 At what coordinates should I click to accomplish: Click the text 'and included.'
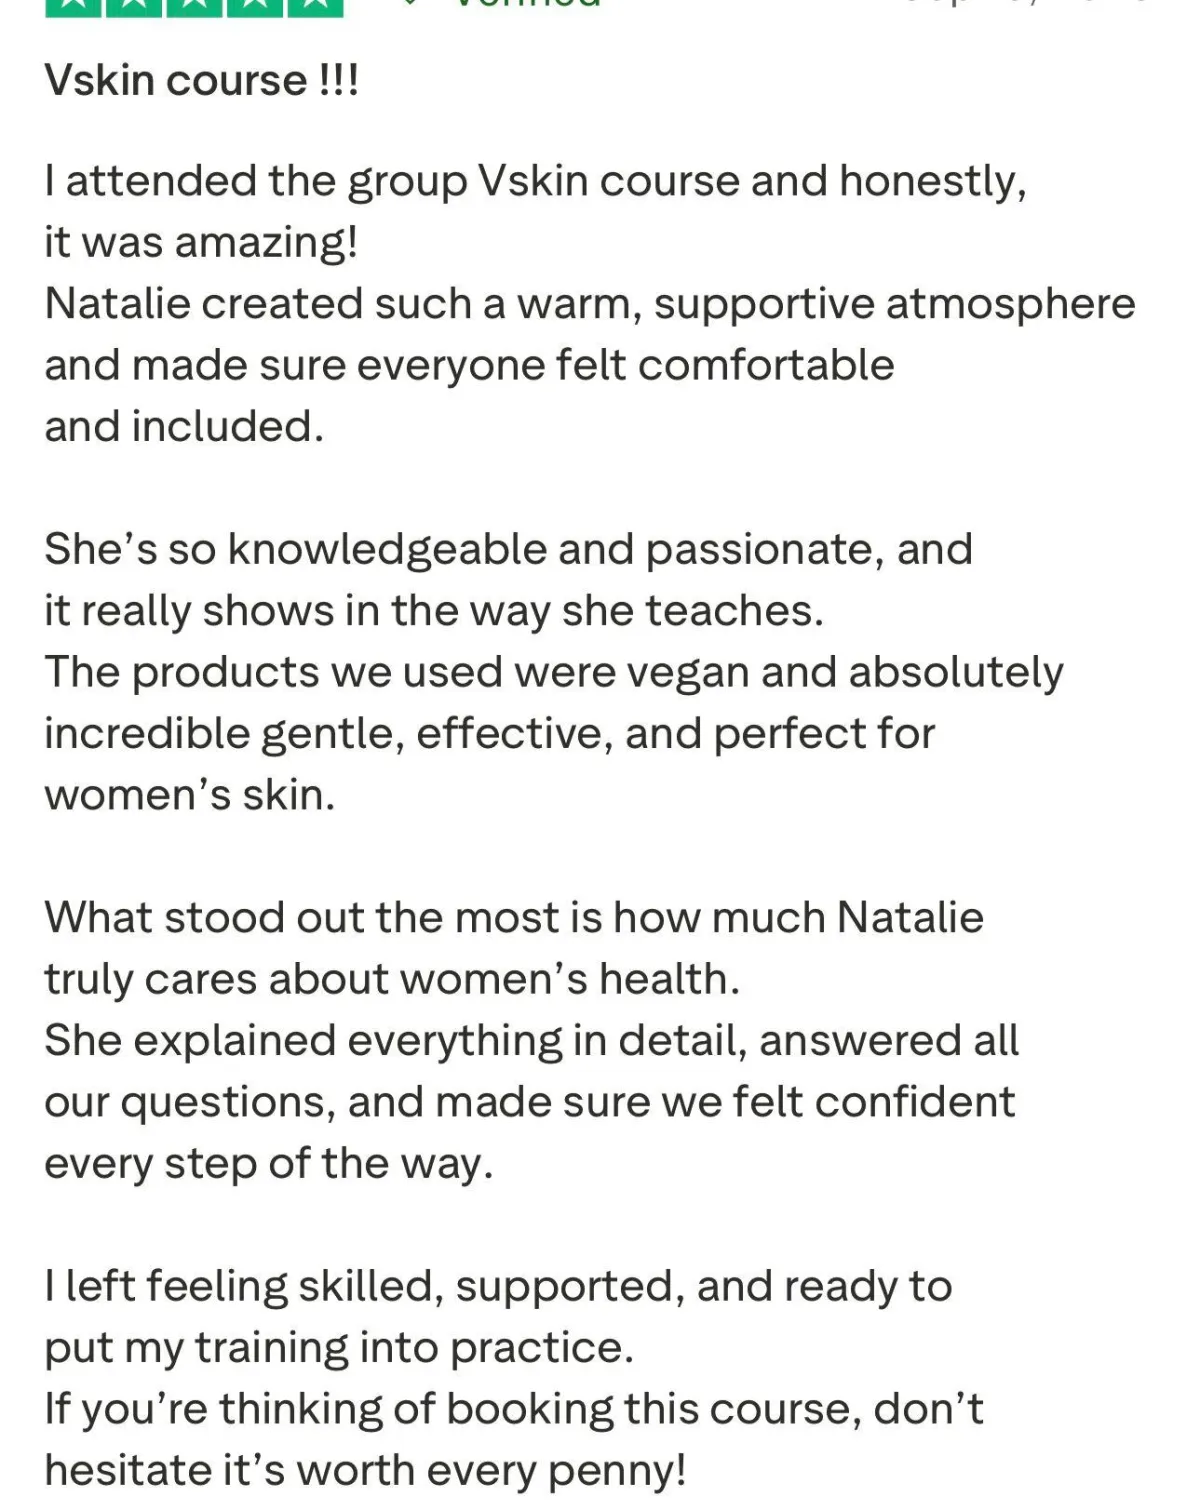(184, 427)
